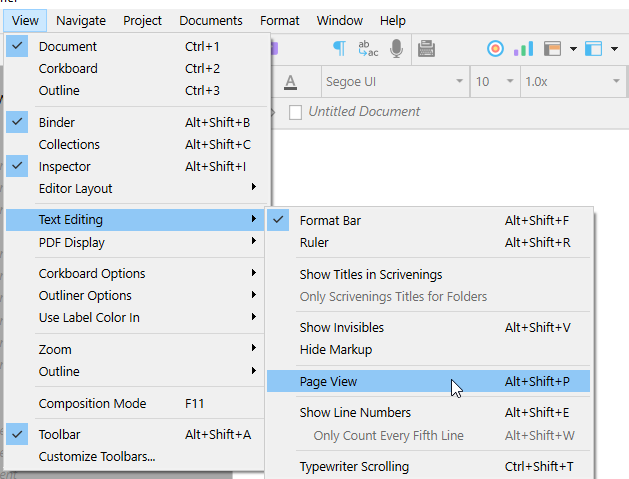Toggle the checked Inspector entry

coord(137,166)
